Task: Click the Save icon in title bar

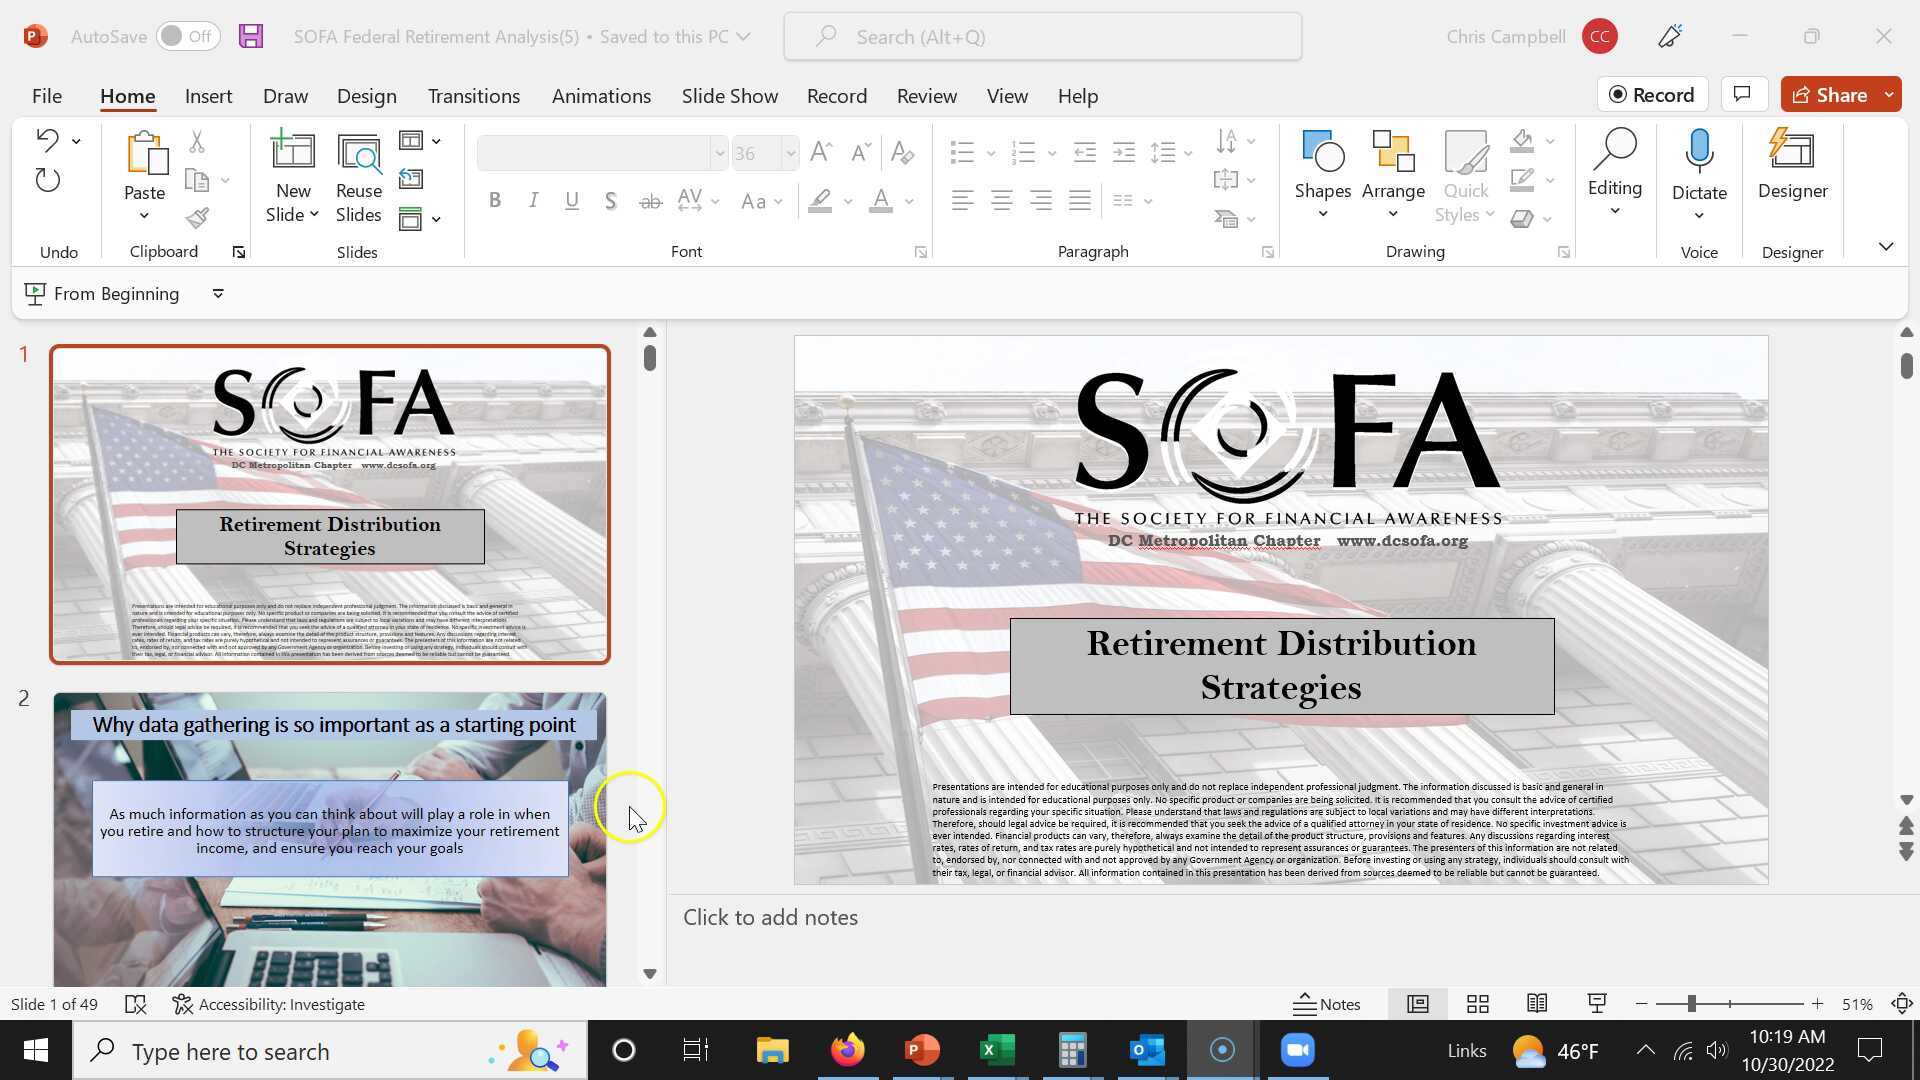Action: 251,37
